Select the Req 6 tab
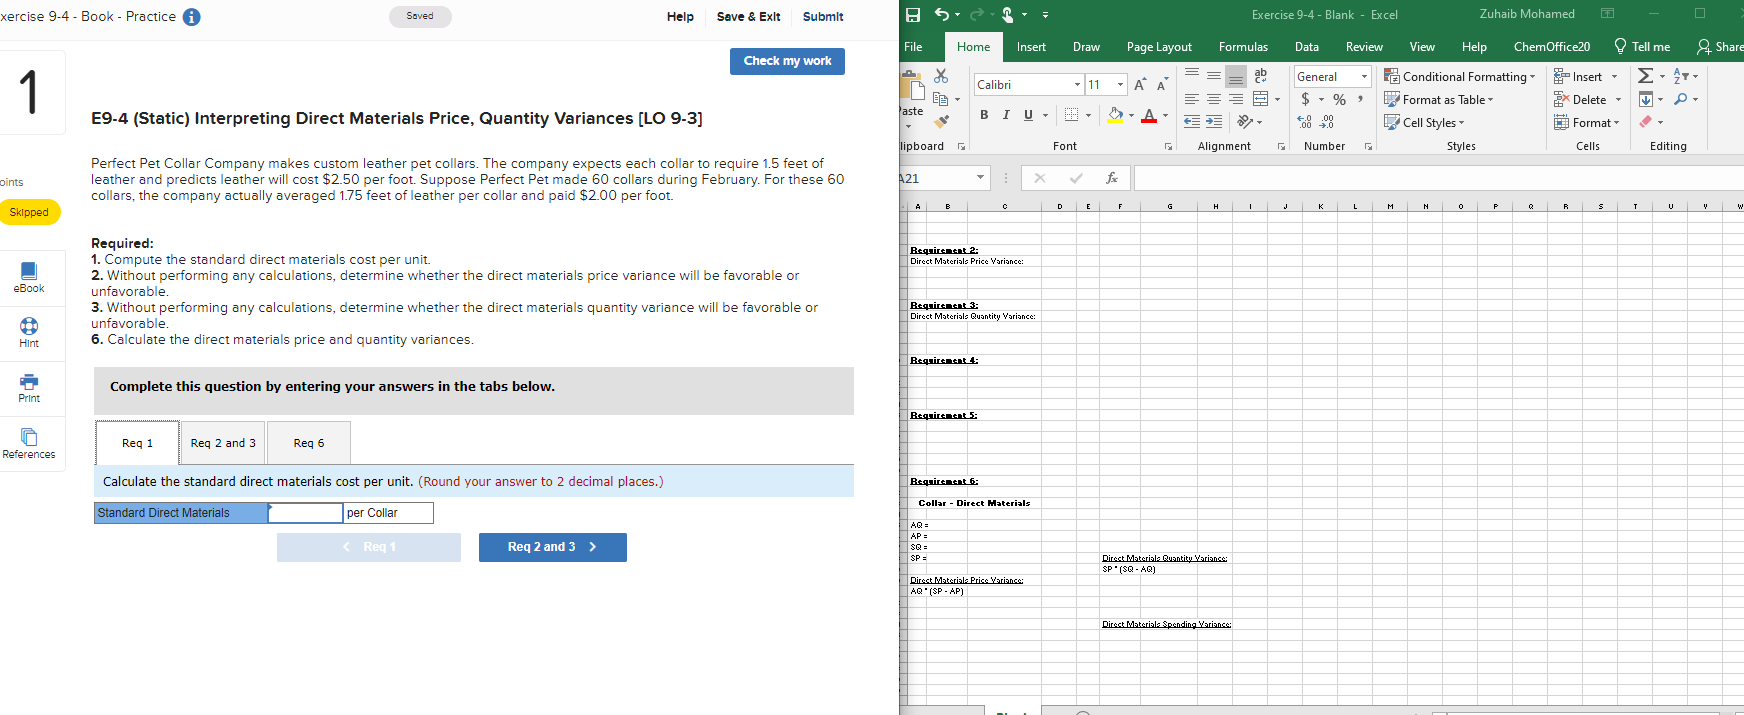1744x715 pixels. point(308,443)
